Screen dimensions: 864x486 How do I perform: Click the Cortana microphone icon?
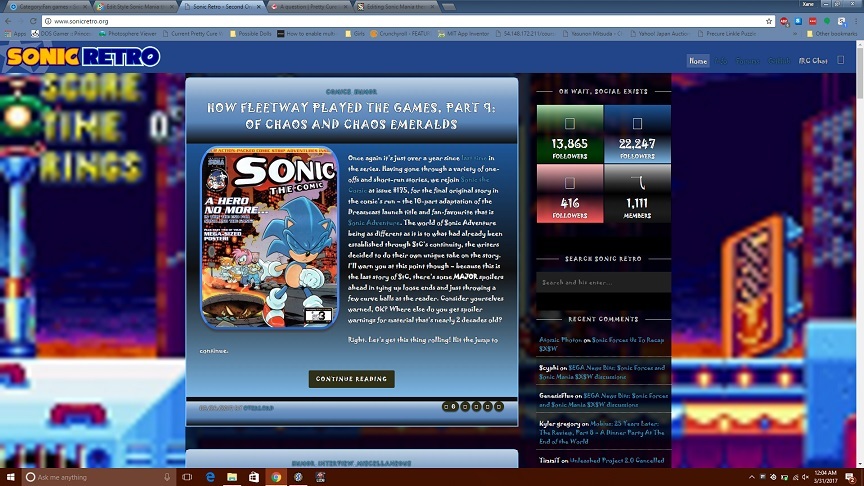167,477
